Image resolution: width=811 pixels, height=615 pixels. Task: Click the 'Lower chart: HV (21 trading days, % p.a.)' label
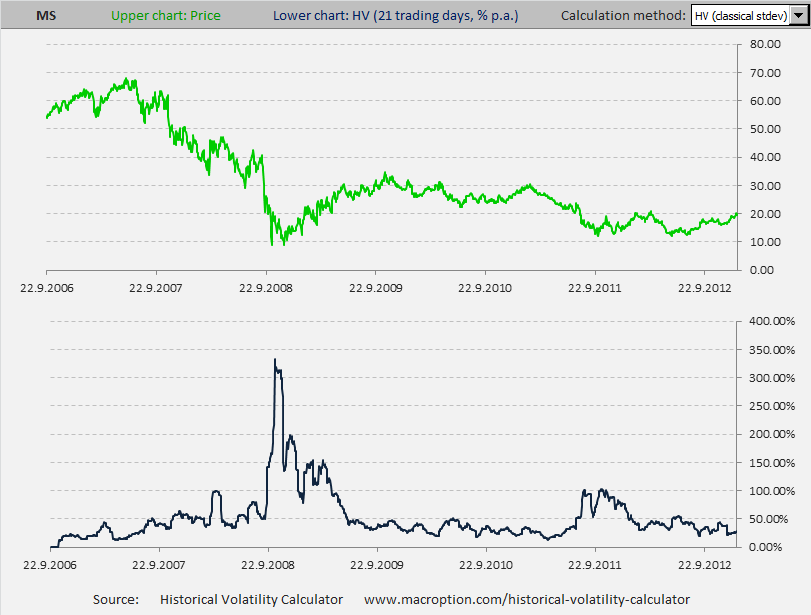tap(396, 16)
